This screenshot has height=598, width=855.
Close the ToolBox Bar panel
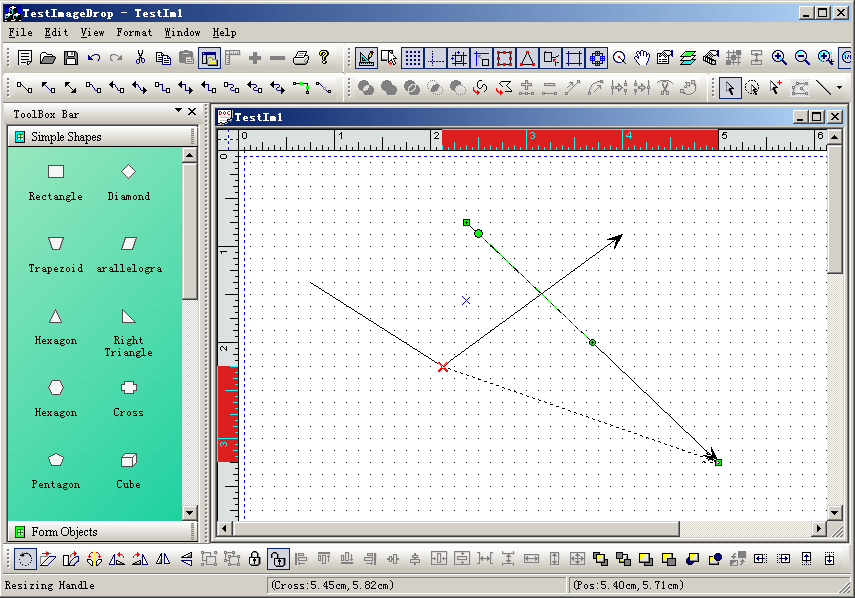coord(192,111)
